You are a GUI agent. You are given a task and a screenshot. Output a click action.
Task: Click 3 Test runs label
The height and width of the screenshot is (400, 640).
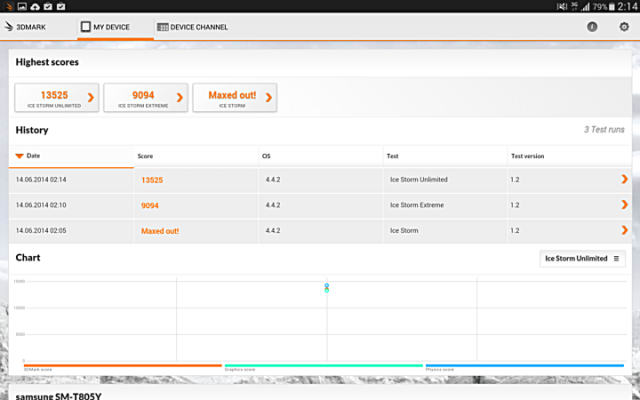604,129
